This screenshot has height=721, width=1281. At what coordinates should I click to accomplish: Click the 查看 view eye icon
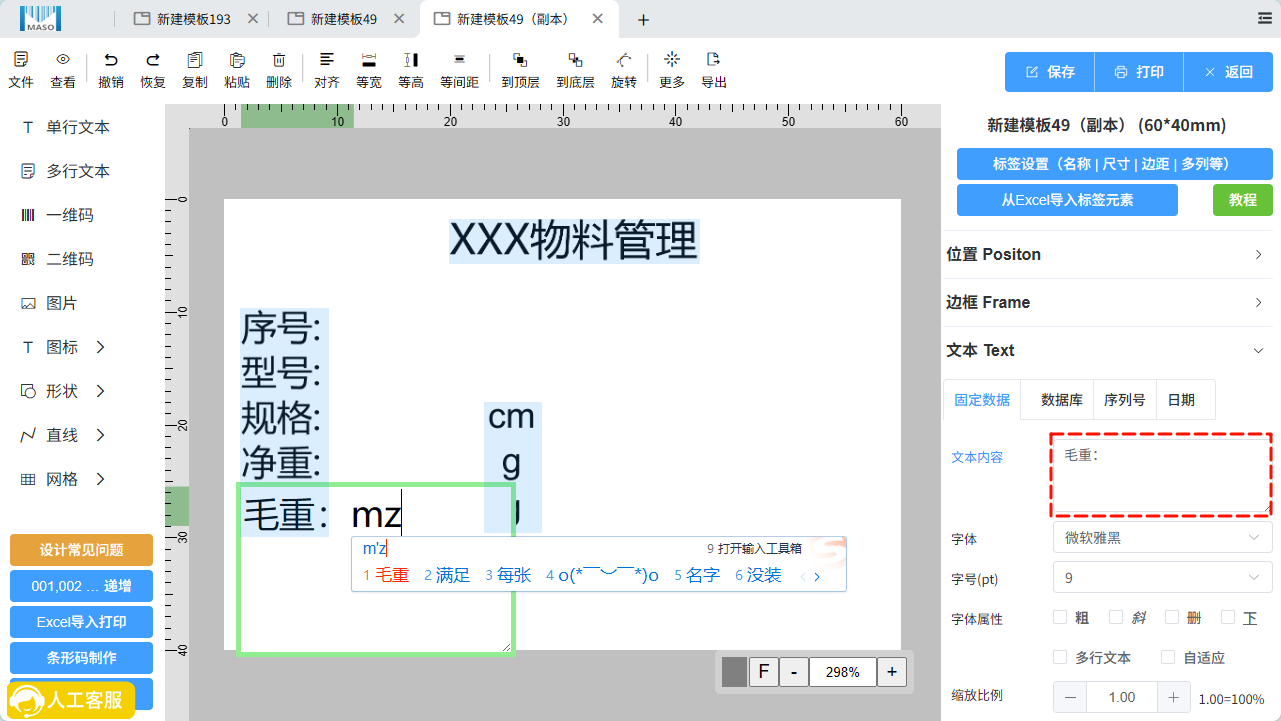pos(63,60)
